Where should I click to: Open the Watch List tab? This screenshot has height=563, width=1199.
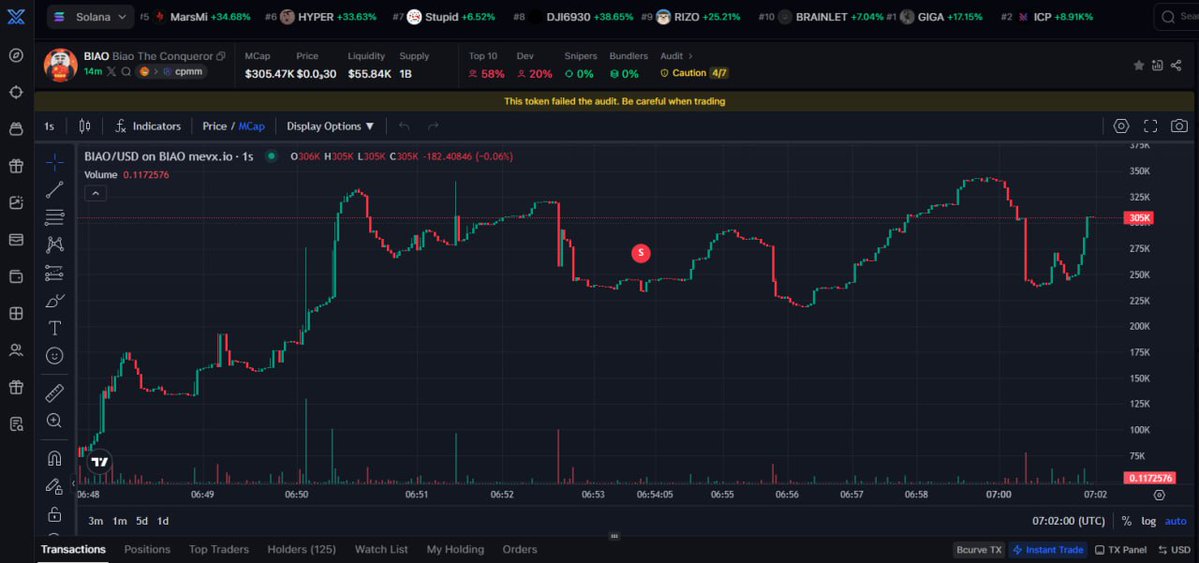click(x=381, y=549)
